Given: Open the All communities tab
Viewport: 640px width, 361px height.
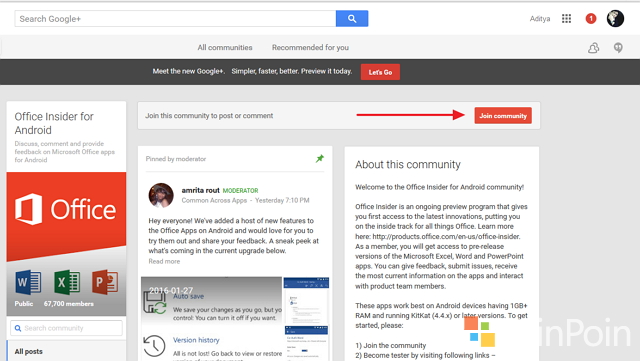Looking at the screenshot, I should click(225, 47).
